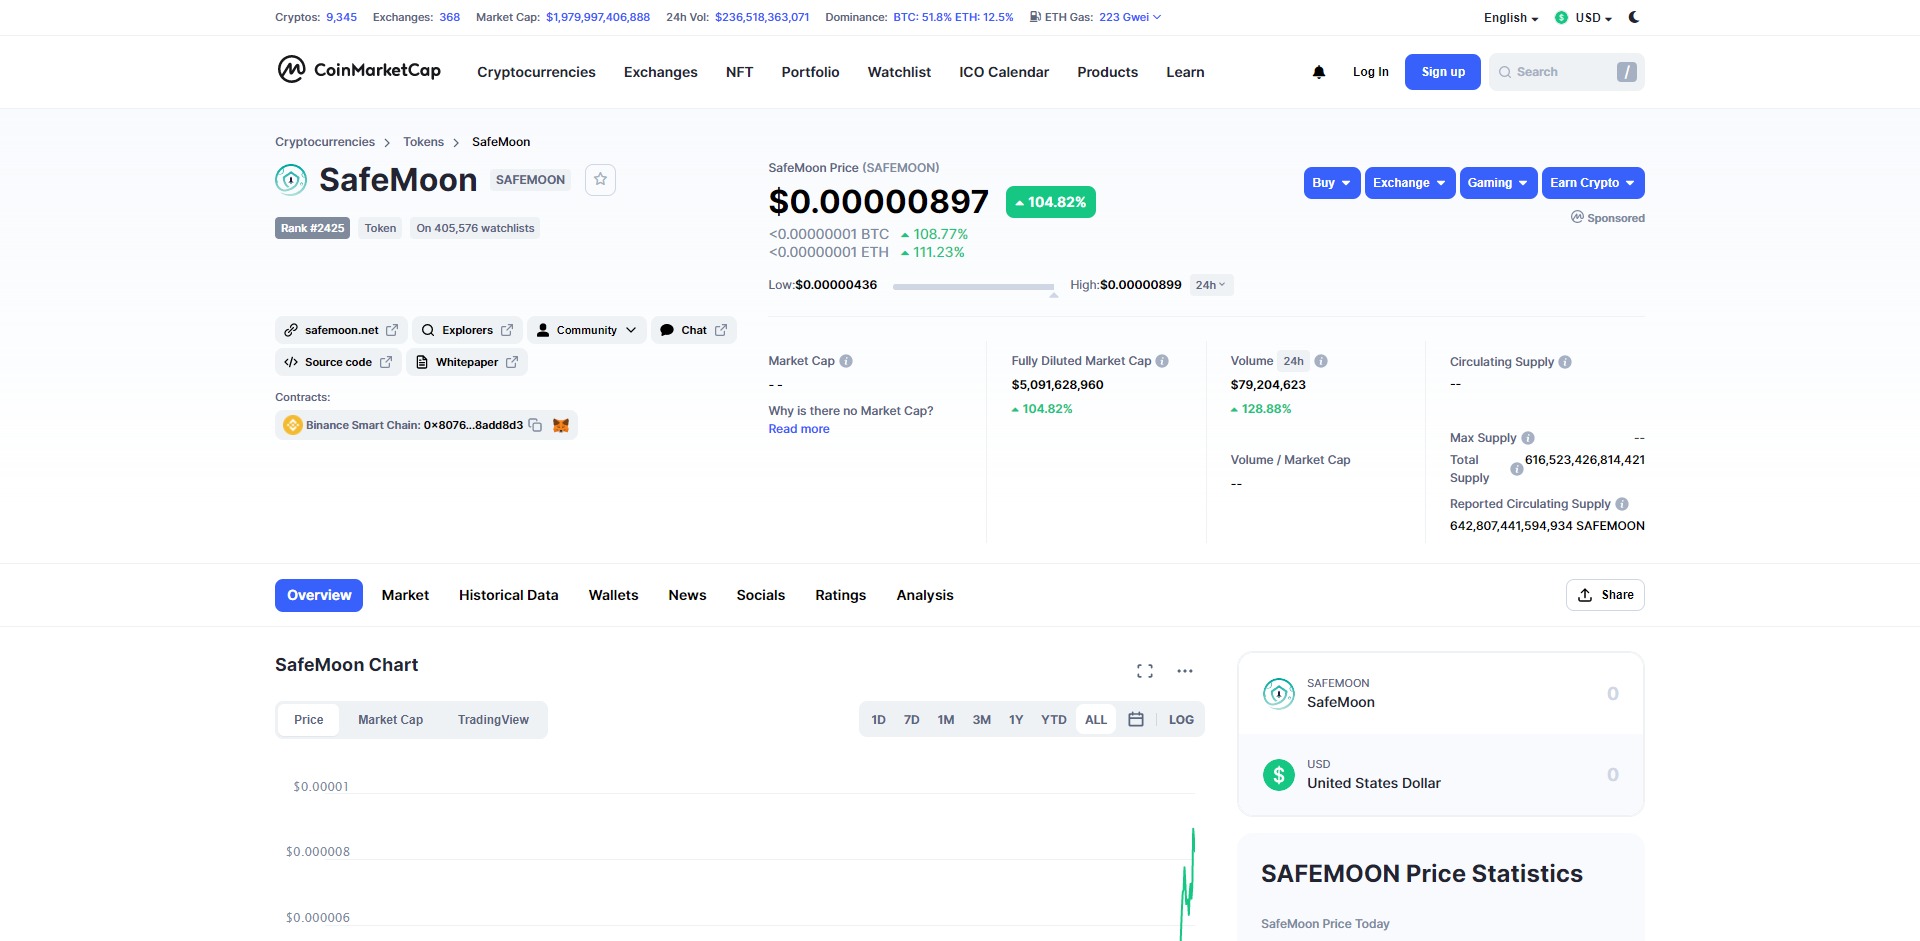Click the Circulating Supply info icon

(x=1565, y=362)
